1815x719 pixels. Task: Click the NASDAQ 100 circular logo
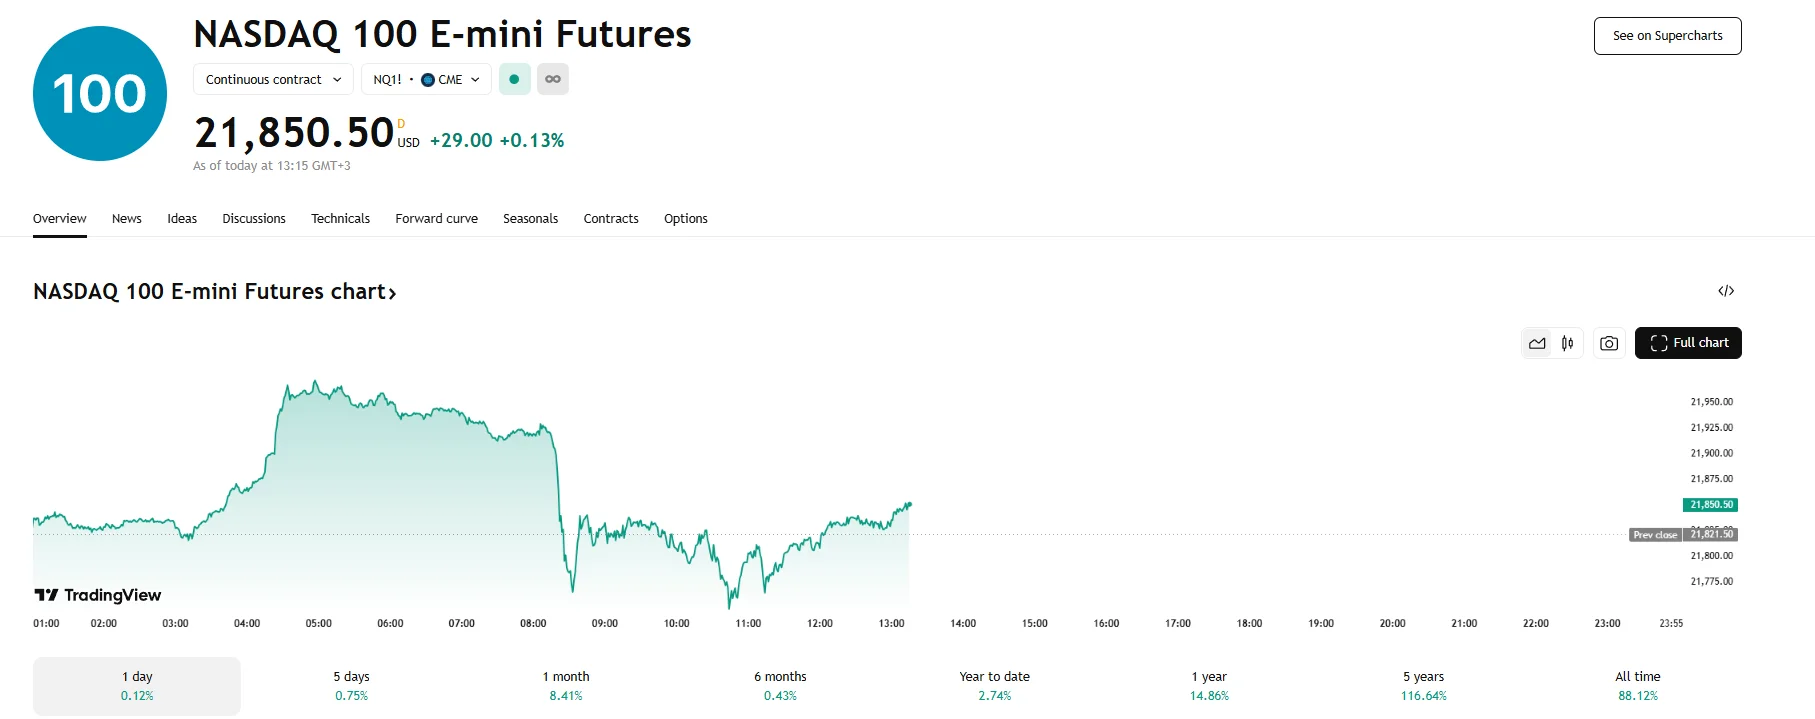coord(100,94)
